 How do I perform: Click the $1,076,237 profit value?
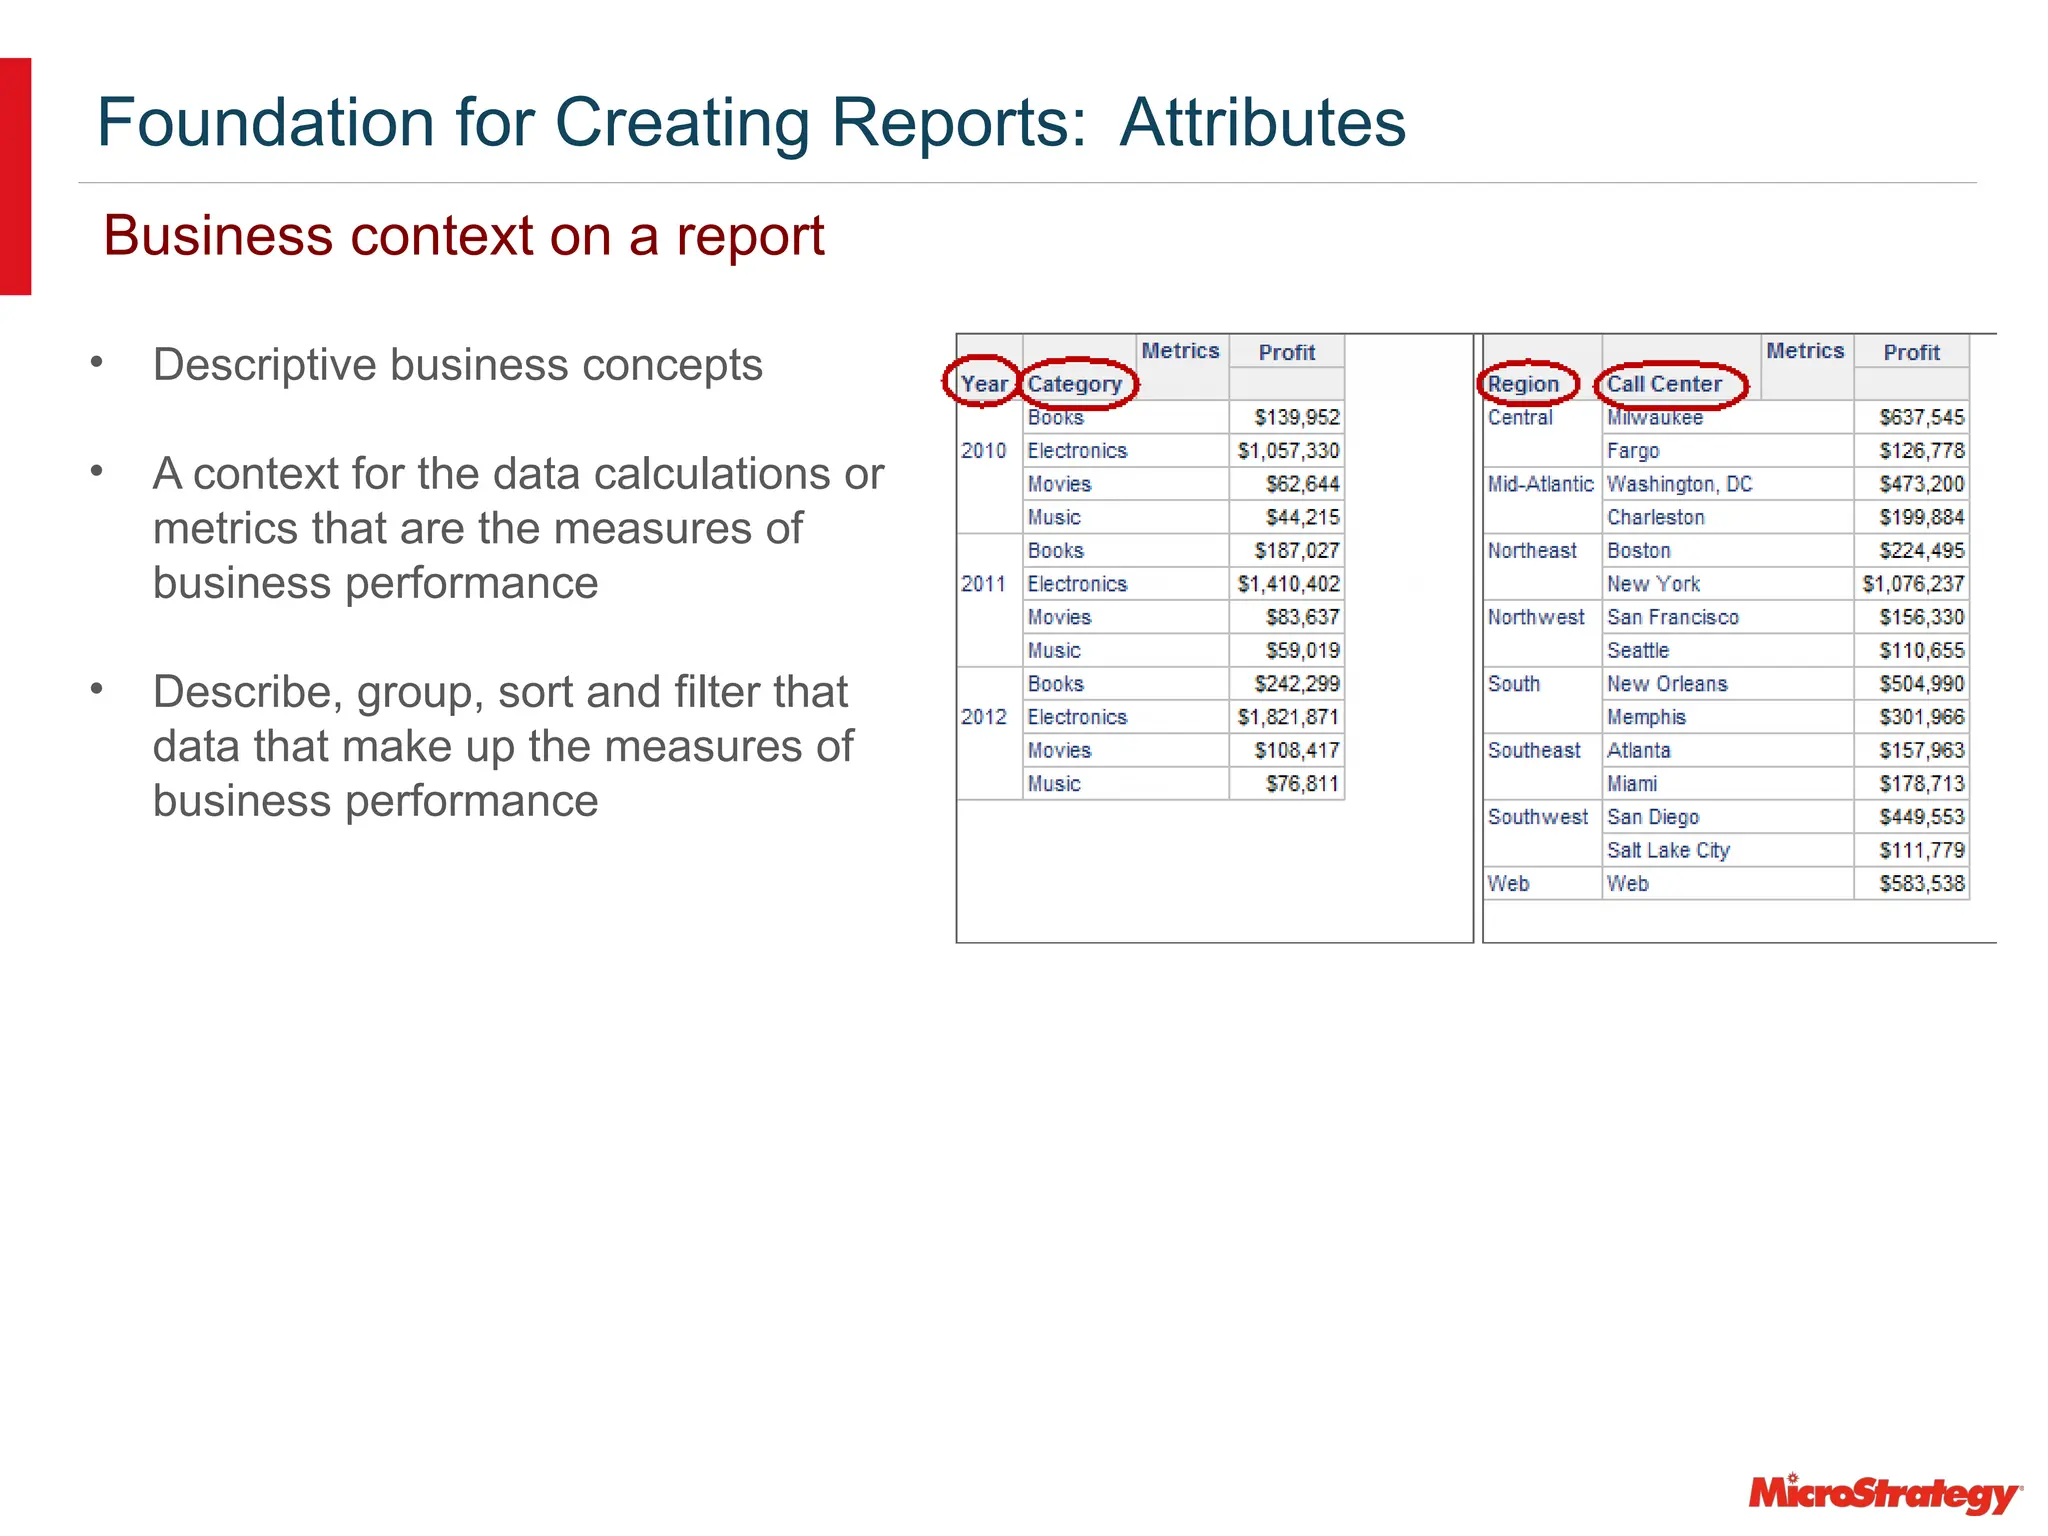pyautogui.click(x=1913, y=584)
